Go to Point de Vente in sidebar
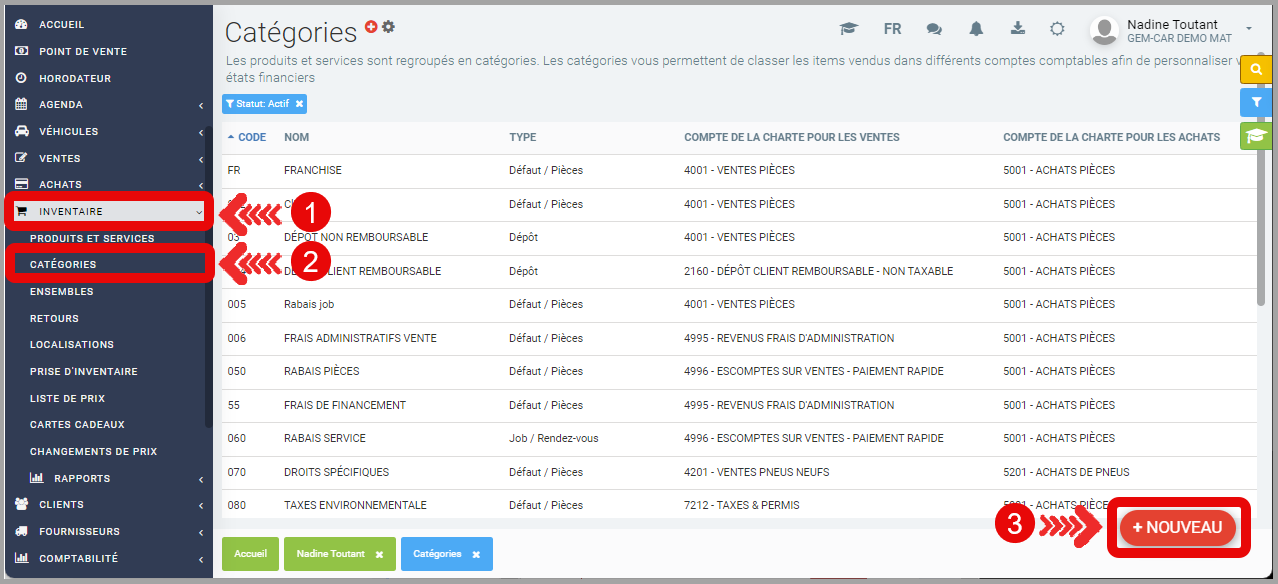This screenshot has height=584, width=1278. tap(82, 51)
